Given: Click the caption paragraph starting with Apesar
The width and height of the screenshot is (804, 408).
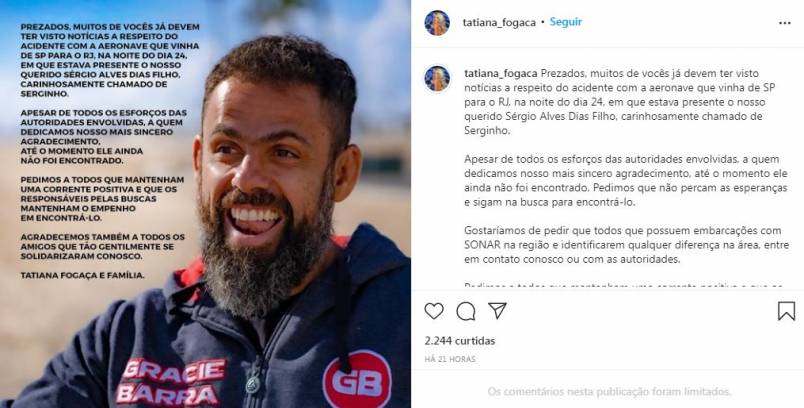Looking at the screenshot, I should pyautogui.click(x=626, y=180).
